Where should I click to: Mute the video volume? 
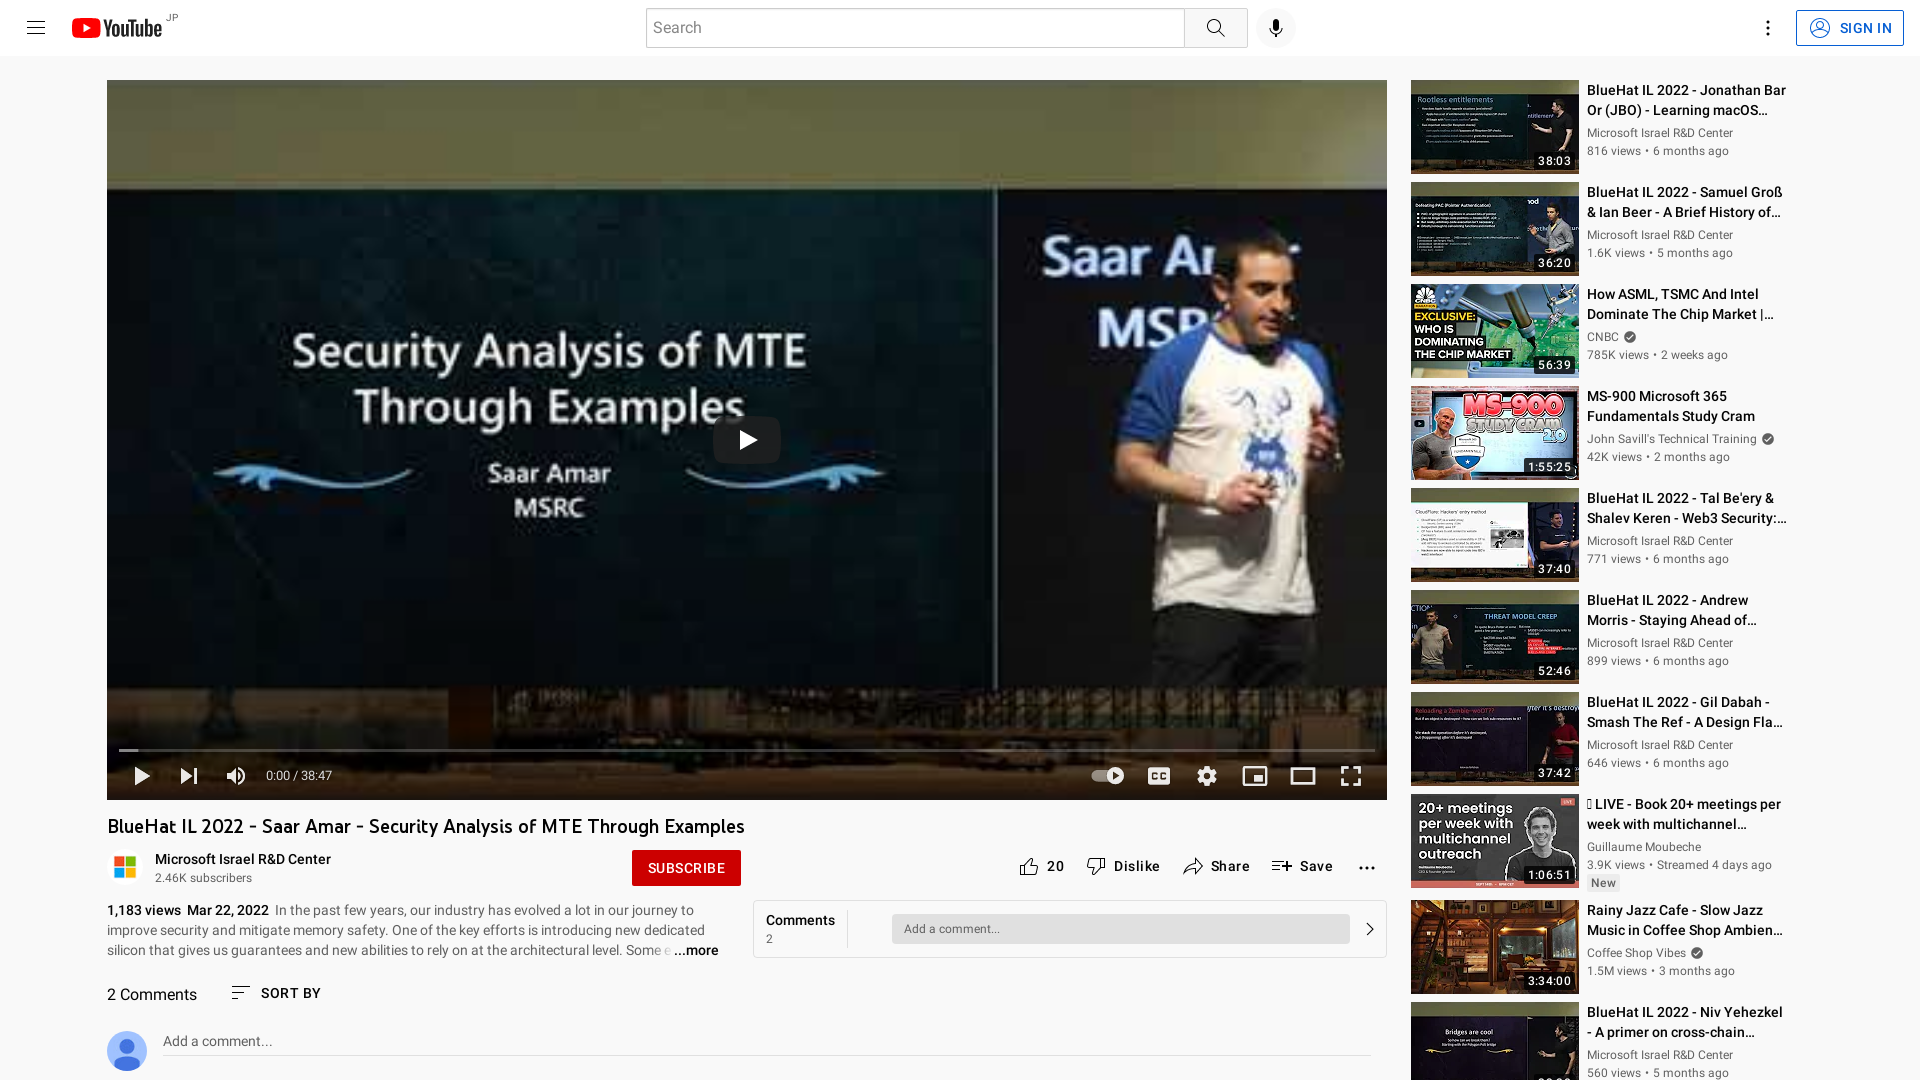236,776
